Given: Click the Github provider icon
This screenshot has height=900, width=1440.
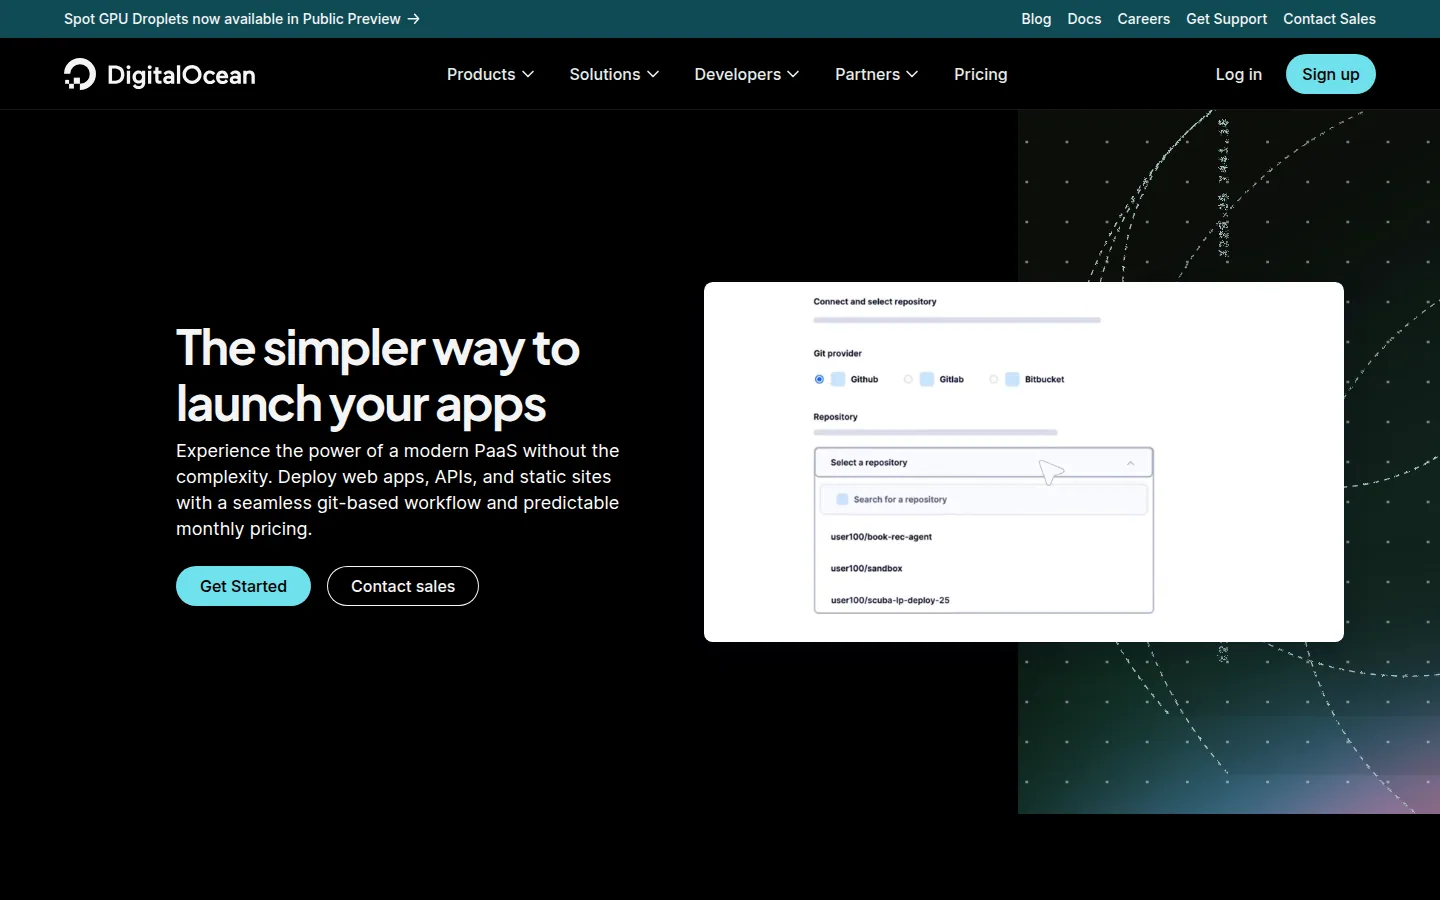Looking at the screenshot, I should click(x=838, y=379).
